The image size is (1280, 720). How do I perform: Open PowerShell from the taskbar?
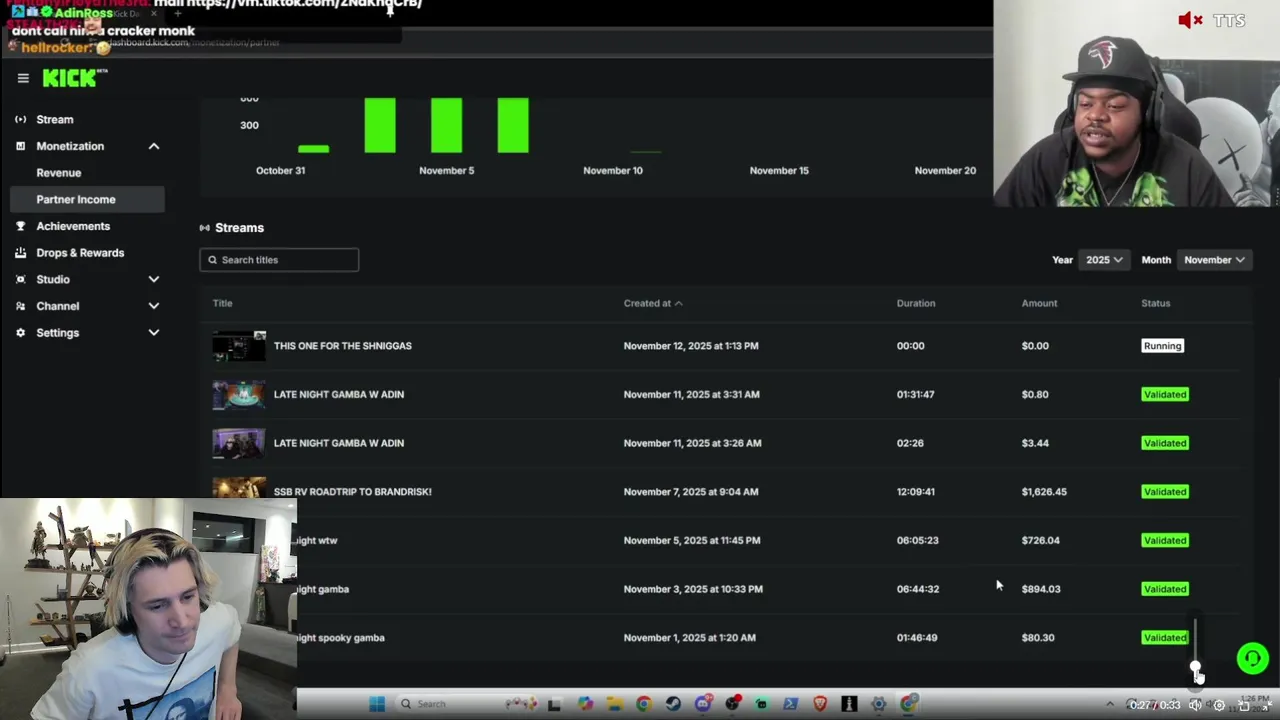click(x=790, y=704)
